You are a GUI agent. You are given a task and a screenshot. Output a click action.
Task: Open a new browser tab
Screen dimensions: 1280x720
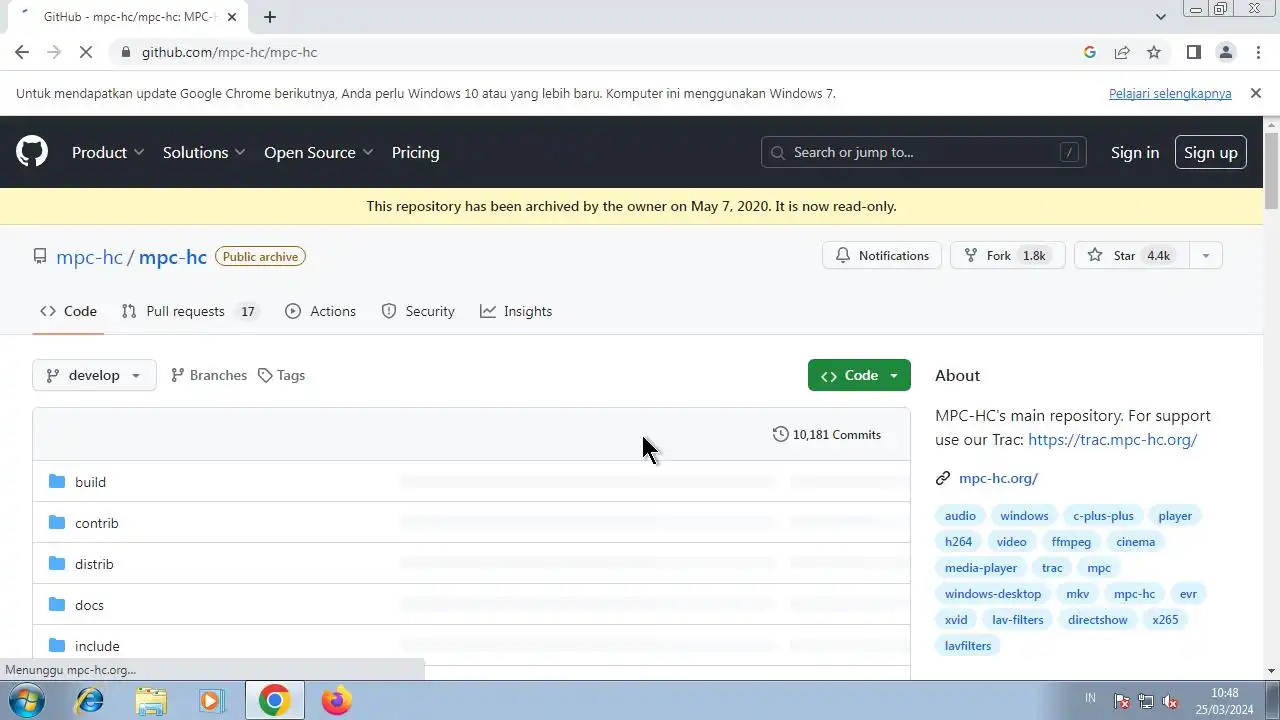coord(270,17)
